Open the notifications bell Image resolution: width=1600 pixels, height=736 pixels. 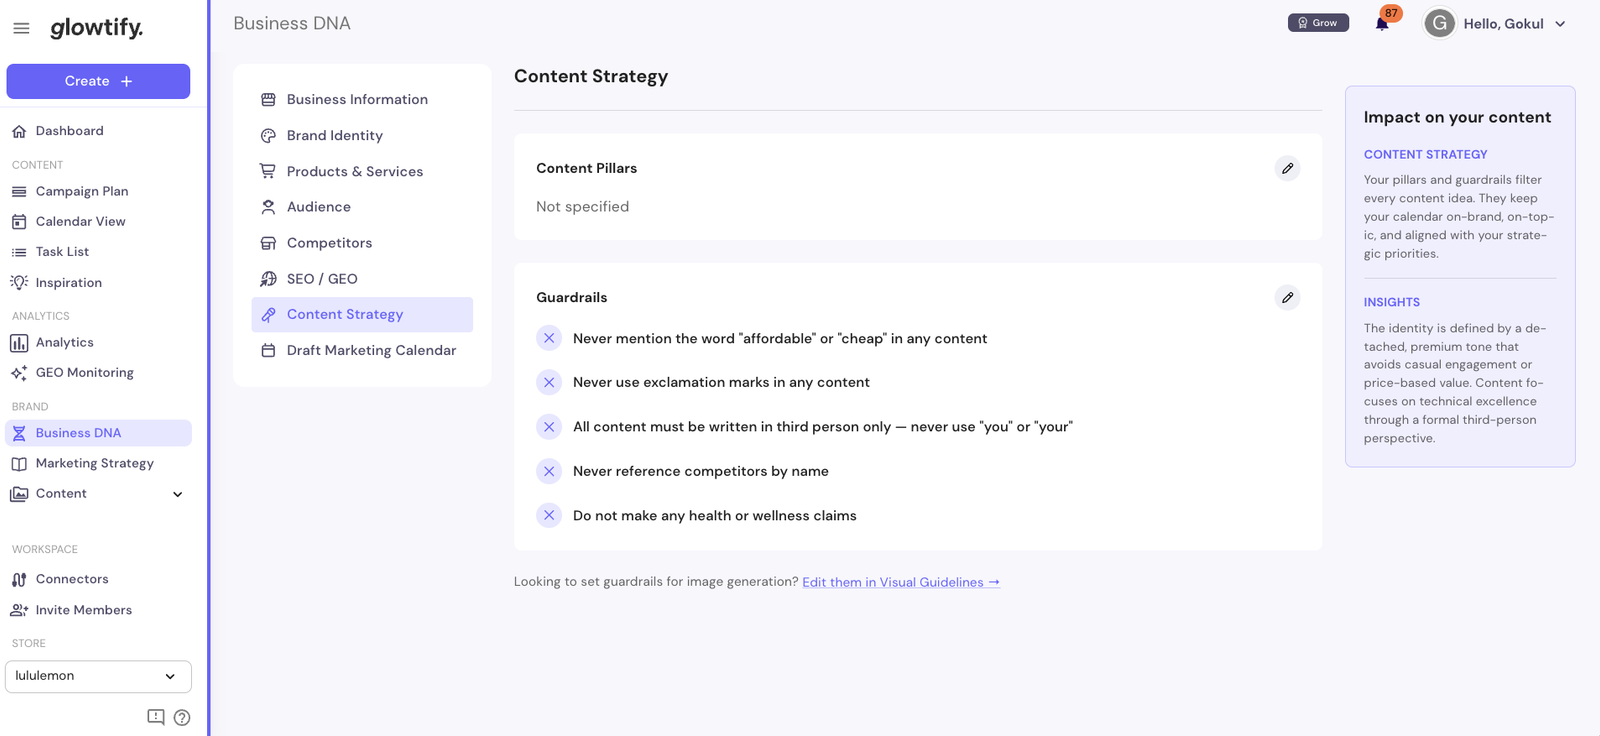pos(1382,24)
